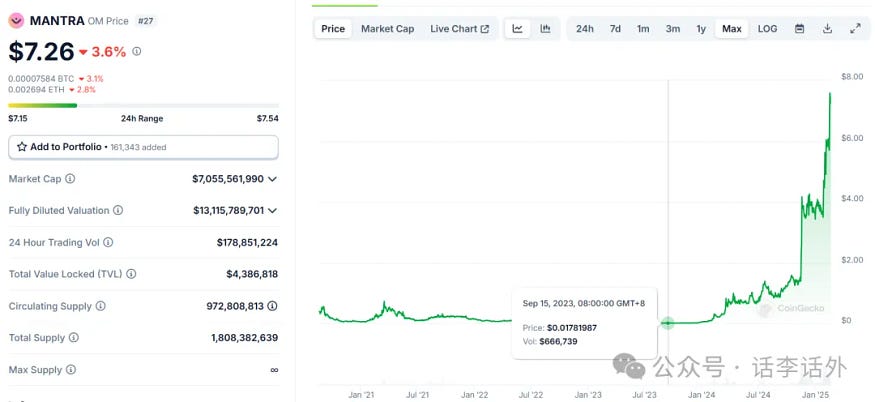Click the $178,851,224 trading volume value
Viewport: 875px width, 402px height.
point(247,242)
